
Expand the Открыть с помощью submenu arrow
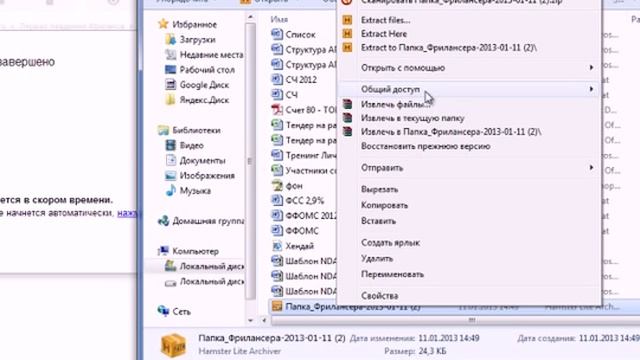pyautogui.click(x=591, y=67)
